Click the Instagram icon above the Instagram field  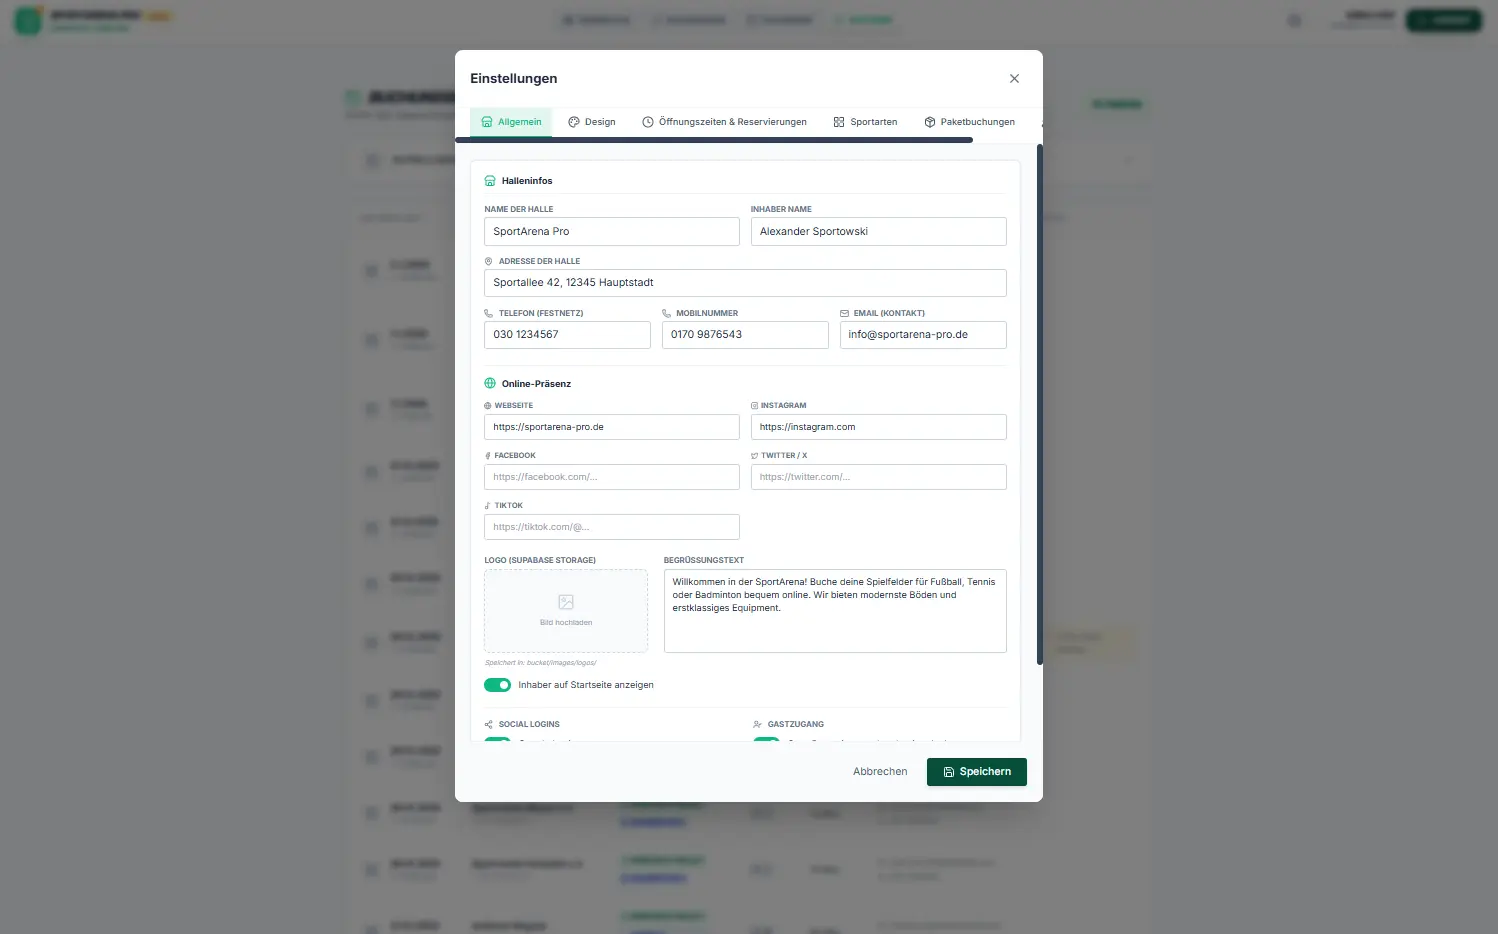[x=755, y=406]
